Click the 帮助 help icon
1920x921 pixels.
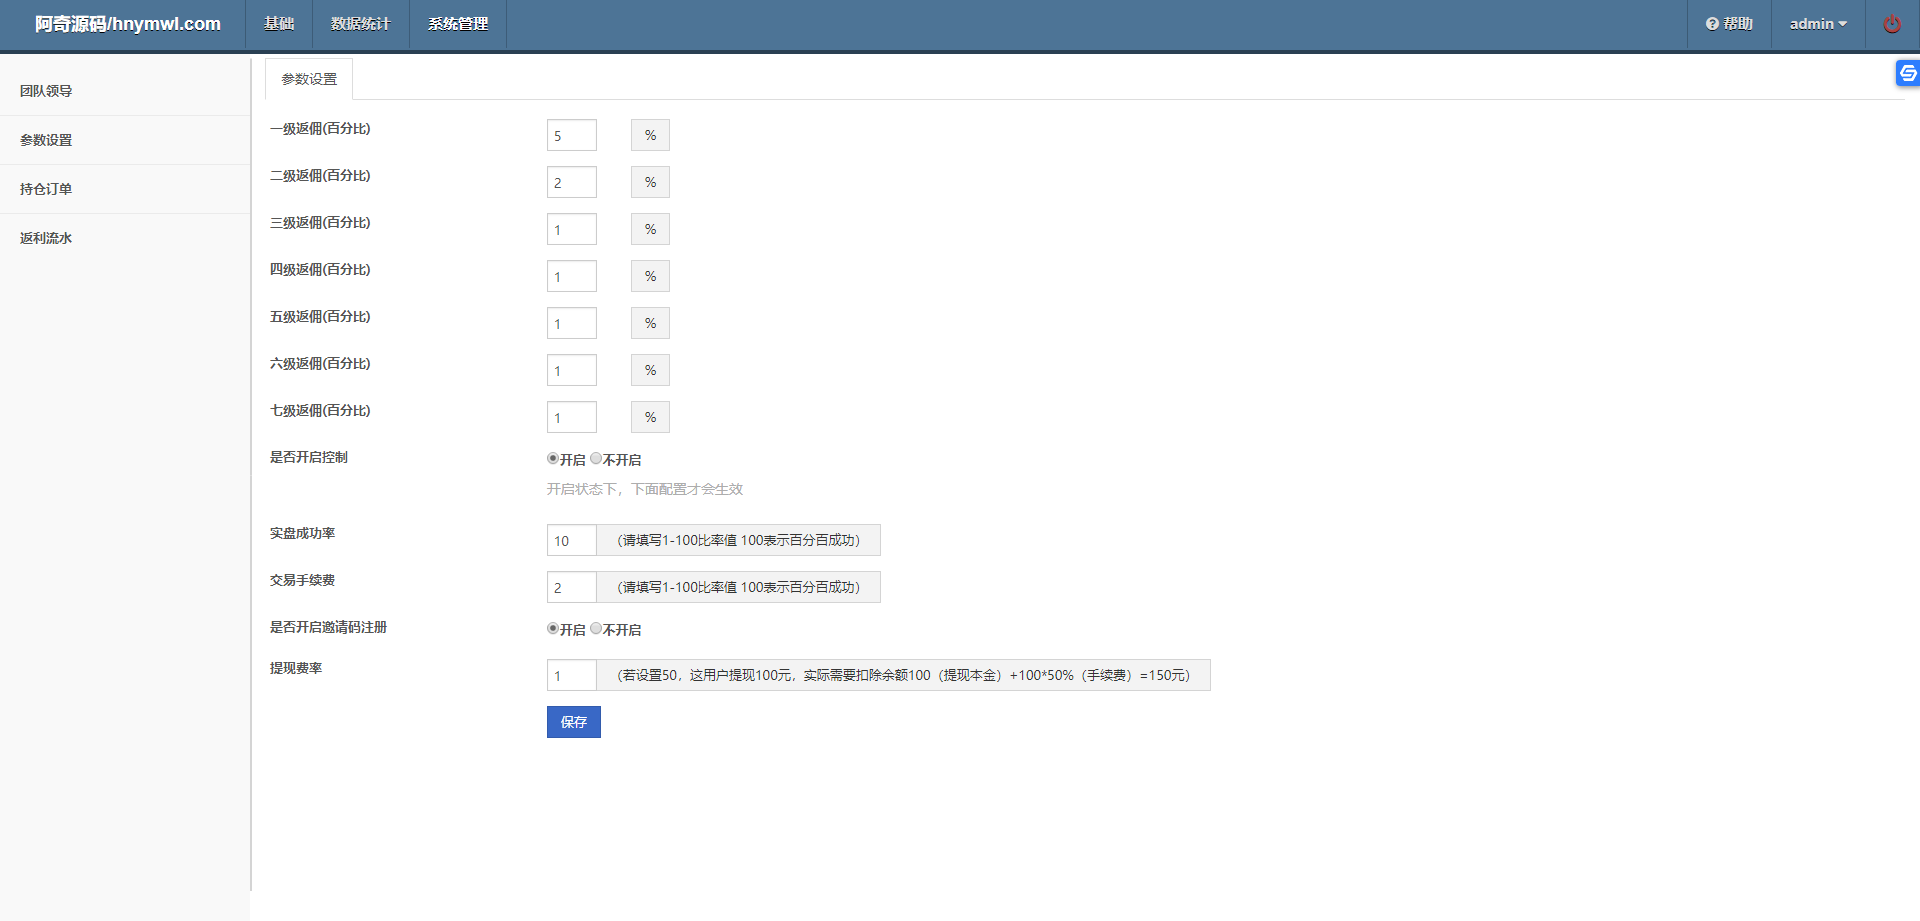tap(1729, 23)
